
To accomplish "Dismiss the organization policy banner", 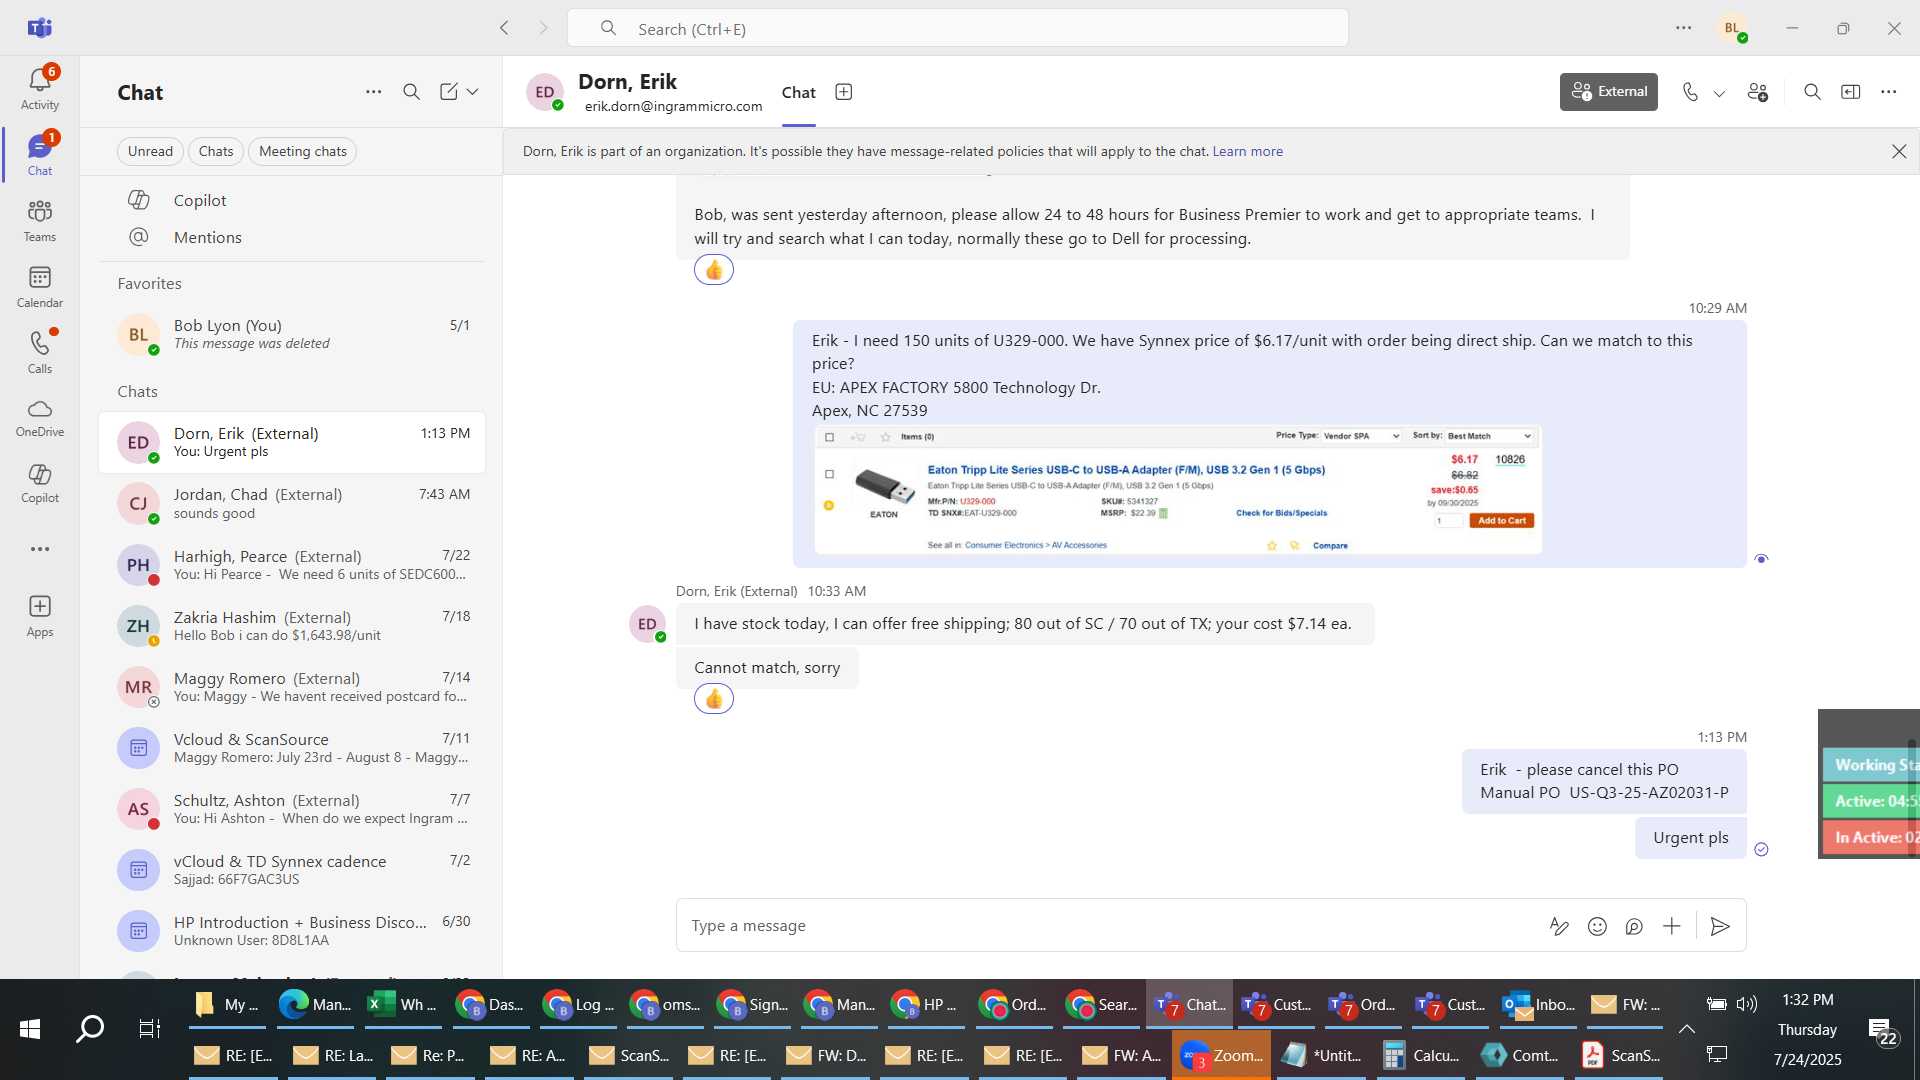I will click(x=1899, y=151).
